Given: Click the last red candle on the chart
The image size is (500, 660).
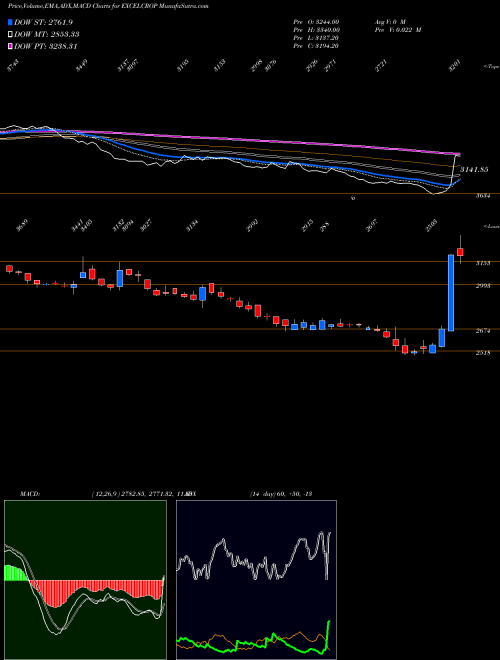Looking at the screenshot, I should tap(460, 252).
